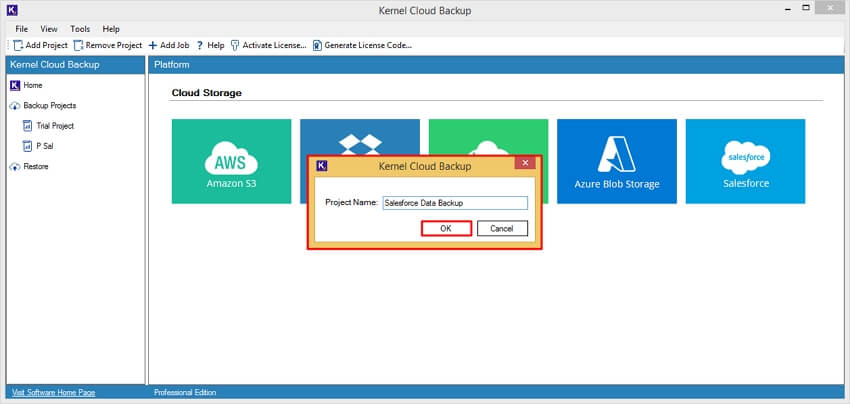Click the Remove Project toolbar icon
850x404 pixels.
tap(79, 46)
